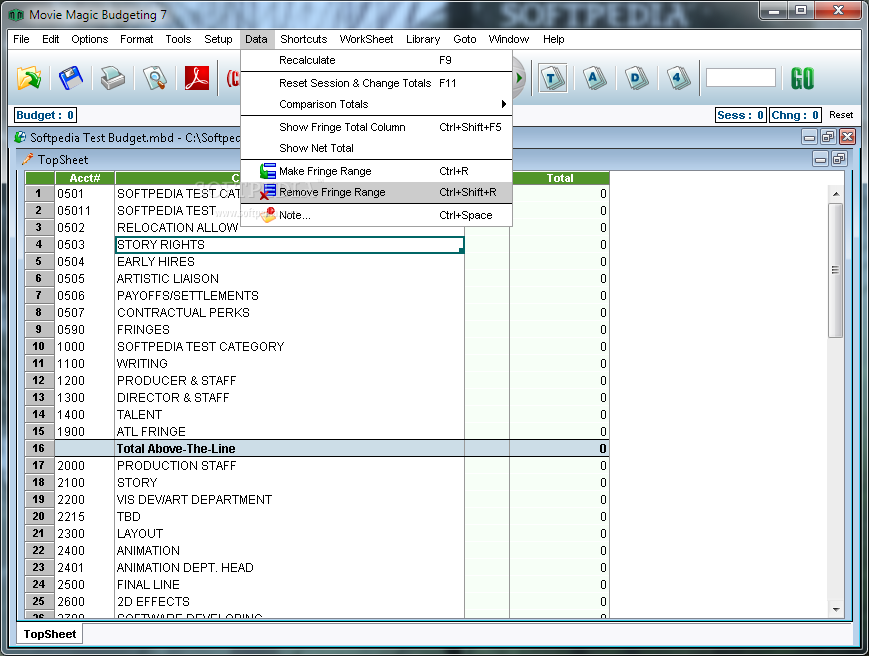Restore the budget document window
869x656 pixels.
point(829,137)
